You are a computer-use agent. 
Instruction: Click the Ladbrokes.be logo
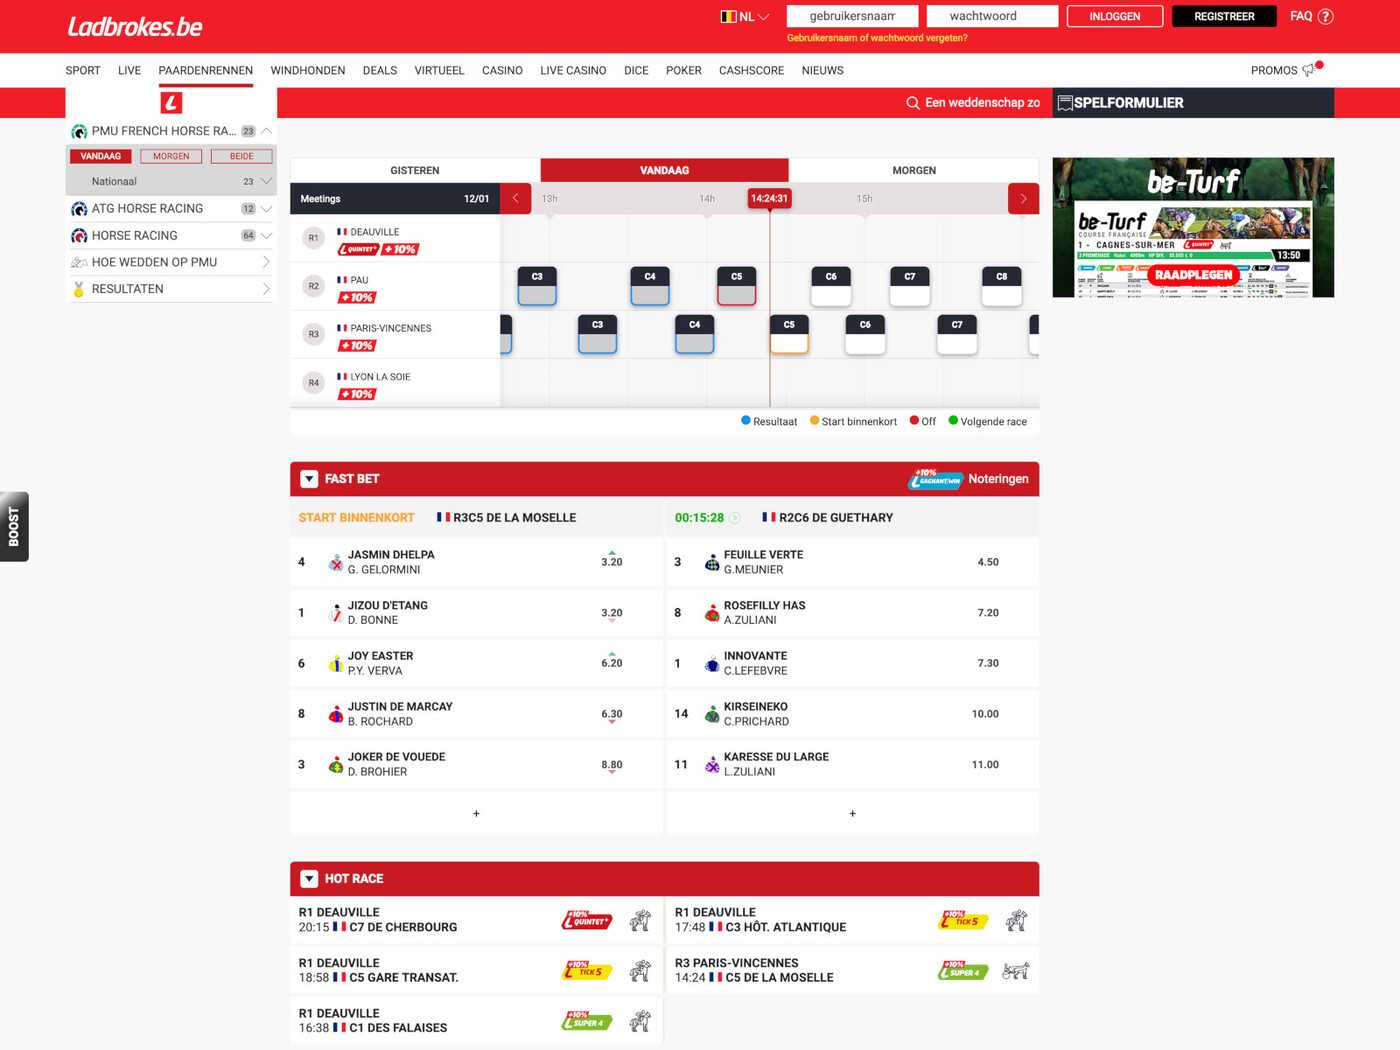click(x=135, y=27)
